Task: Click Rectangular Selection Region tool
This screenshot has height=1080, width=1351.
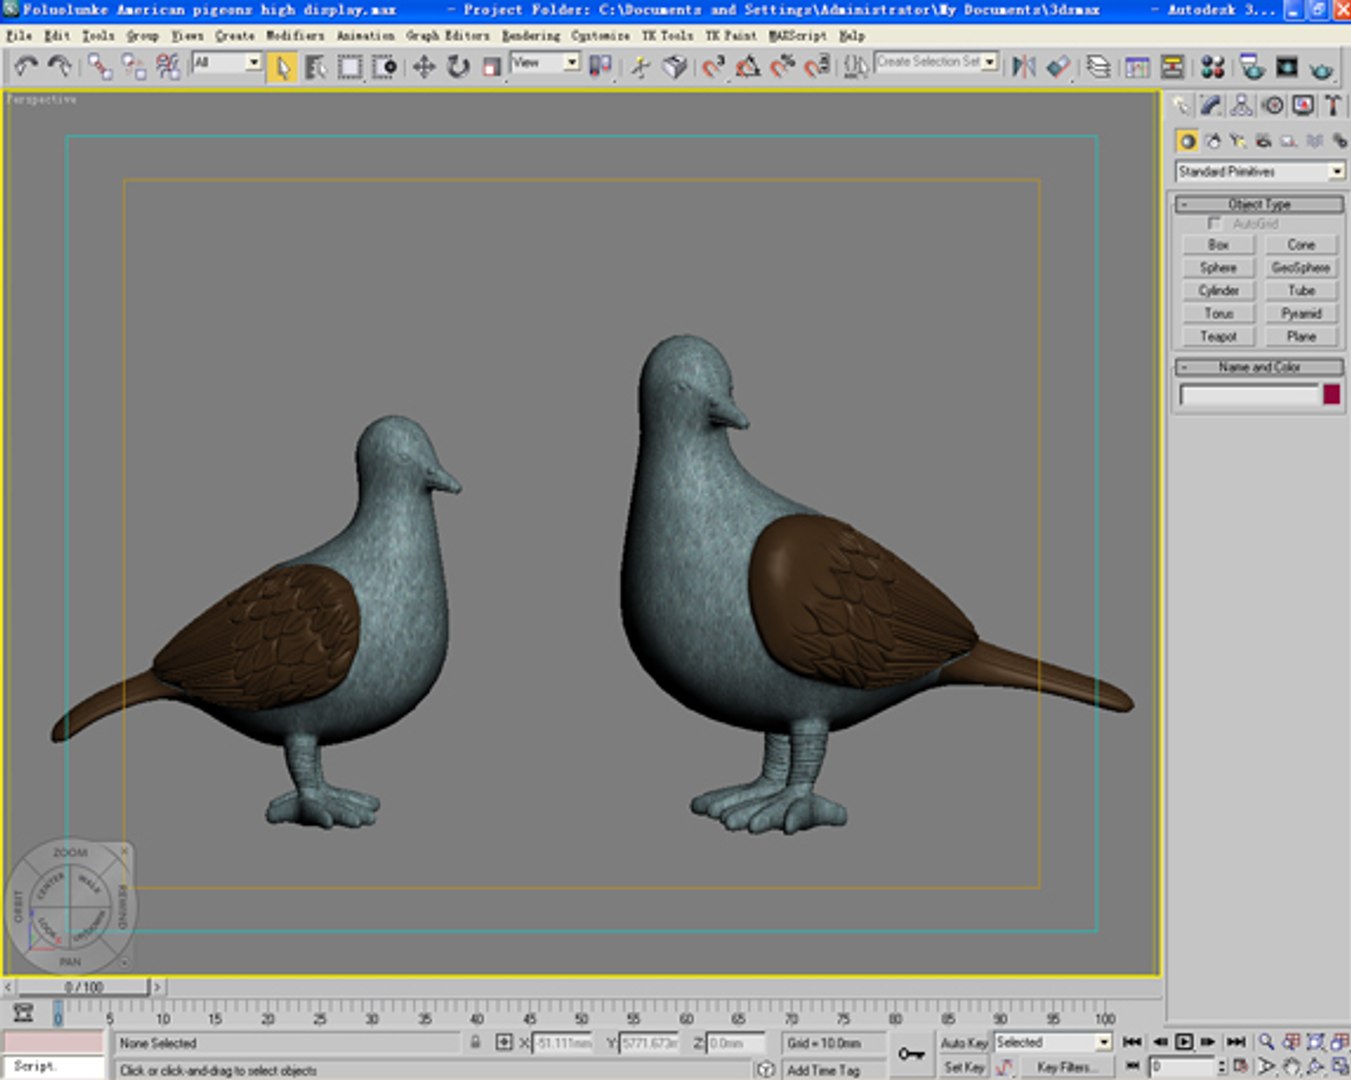Action: (x=350, y=67)
